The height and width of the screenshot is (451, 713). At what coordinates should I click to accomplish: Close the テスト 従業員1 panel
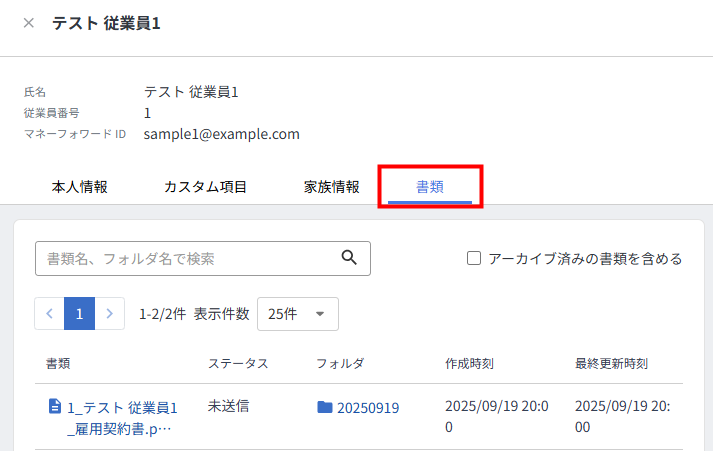28,23
